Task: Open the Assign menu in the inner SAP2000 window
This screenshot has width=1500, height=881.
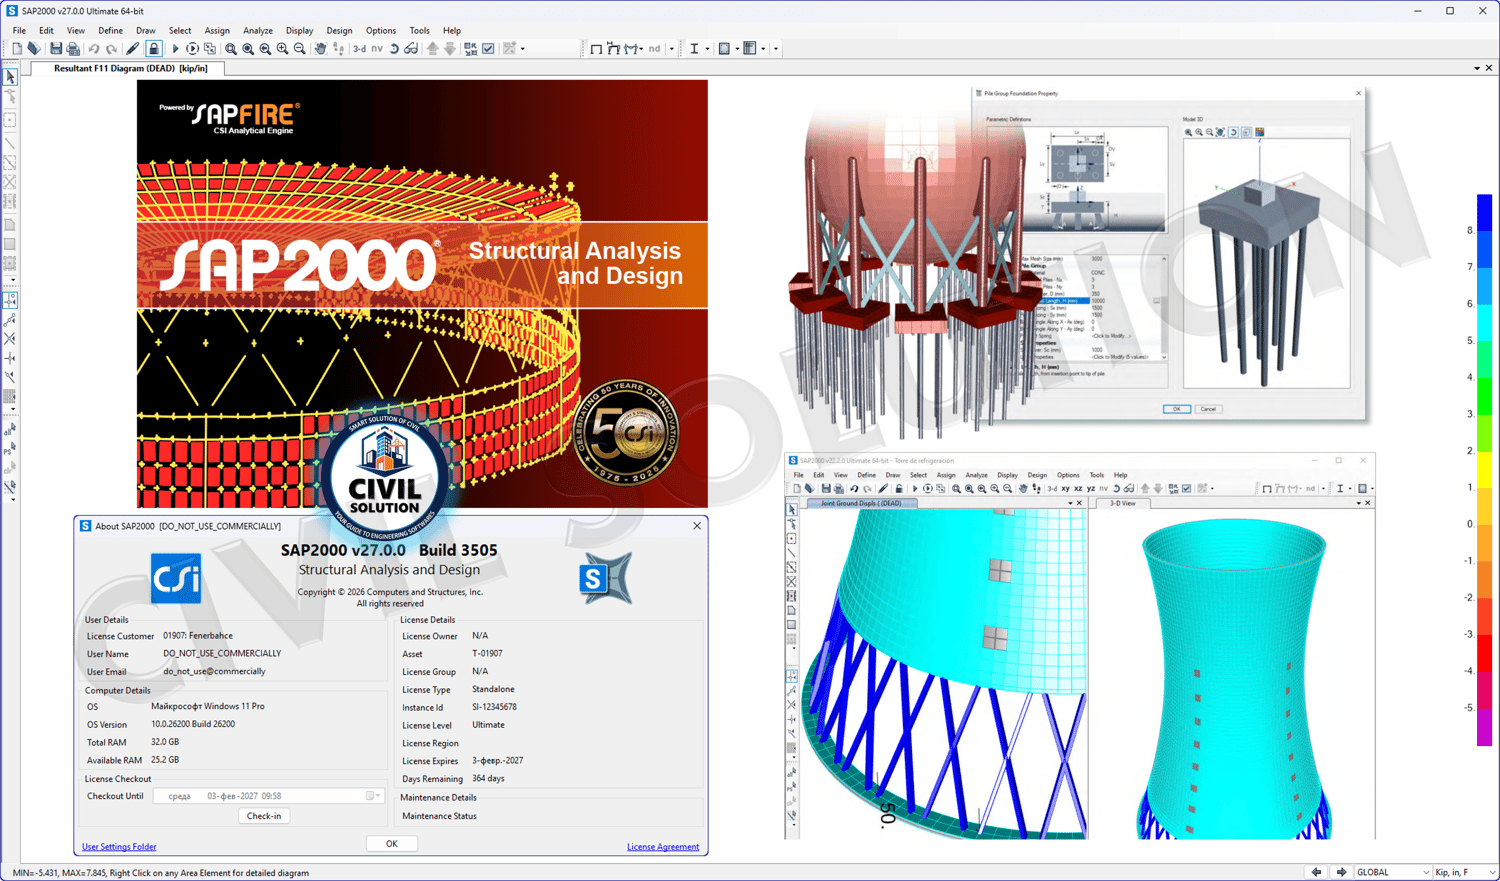Action: pyautogui.click(x=945, y=475)
